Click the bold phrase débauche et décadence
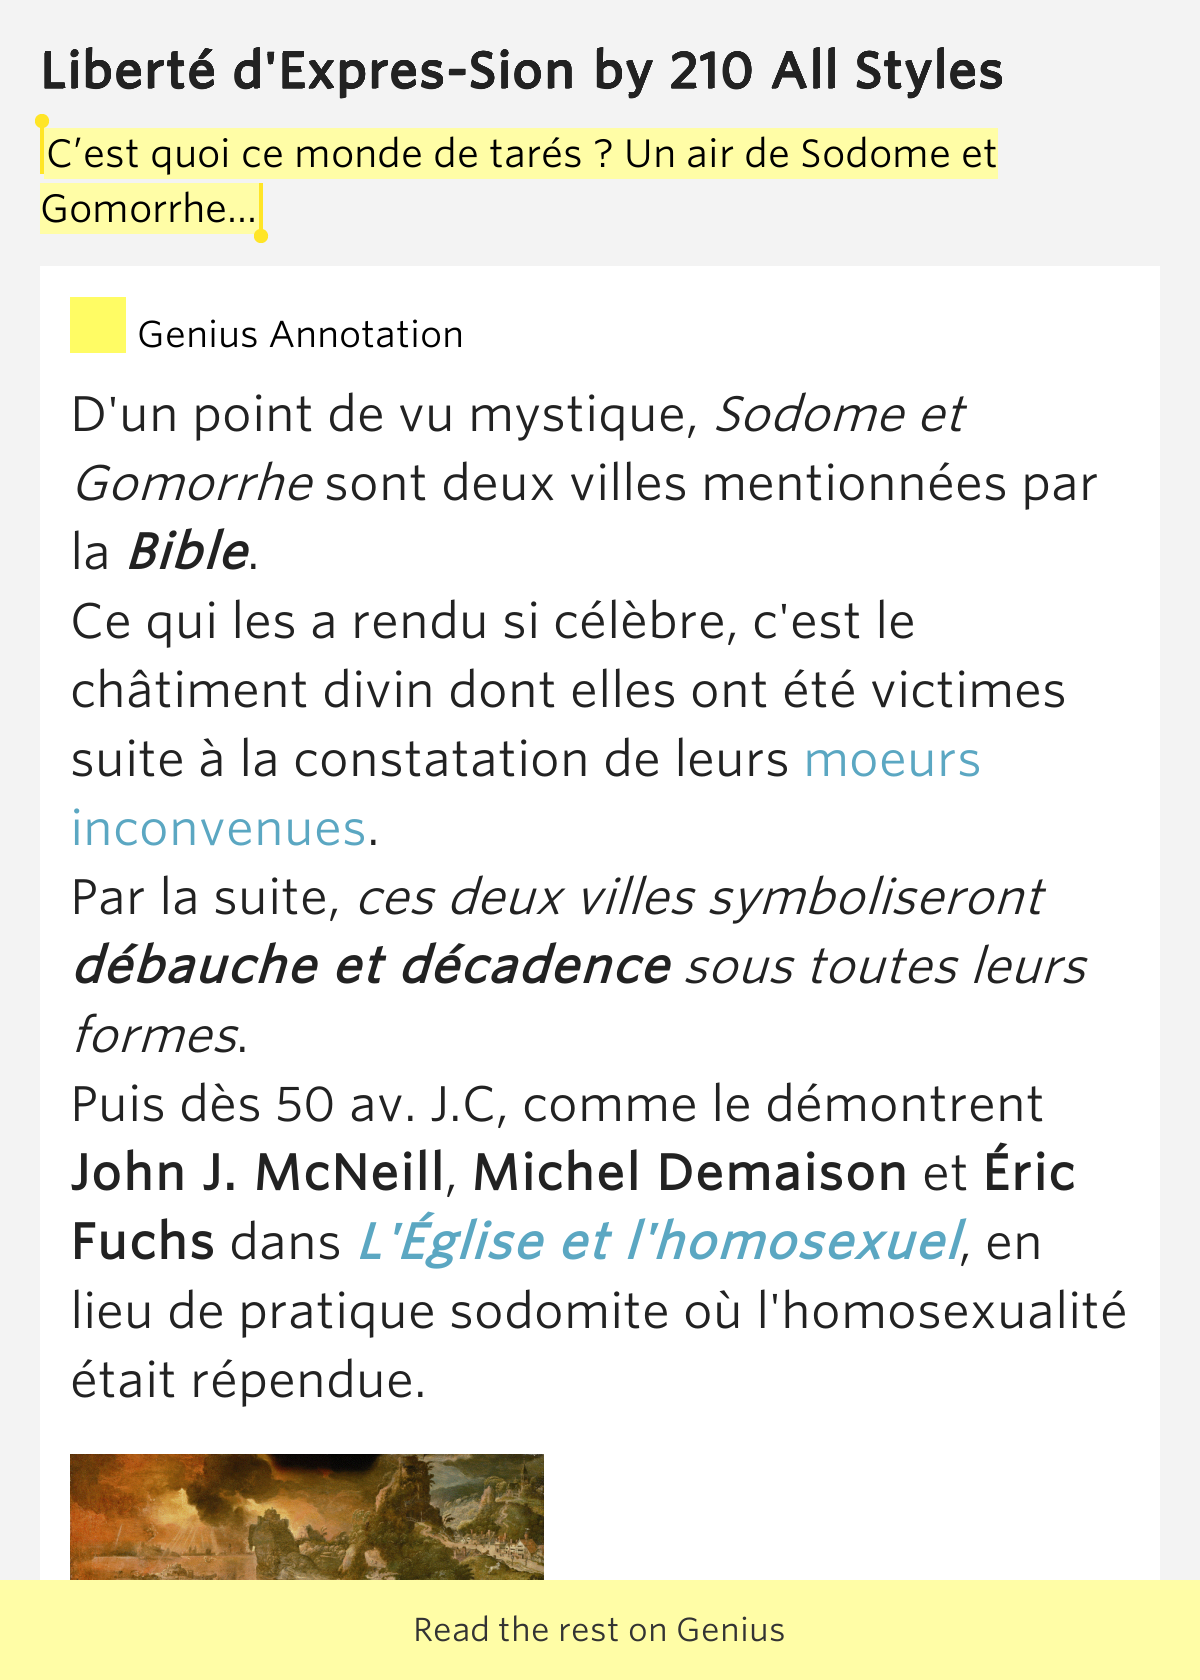This screenshot has width=1200, height=1680. 371,966
